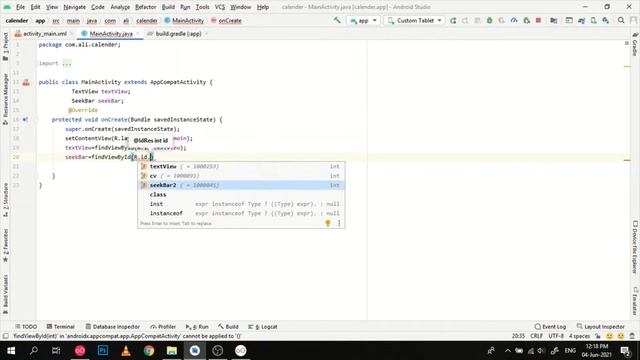640x360 pixels.
Task: Click the rerun app toolbar icon
Action: (453, 20)
